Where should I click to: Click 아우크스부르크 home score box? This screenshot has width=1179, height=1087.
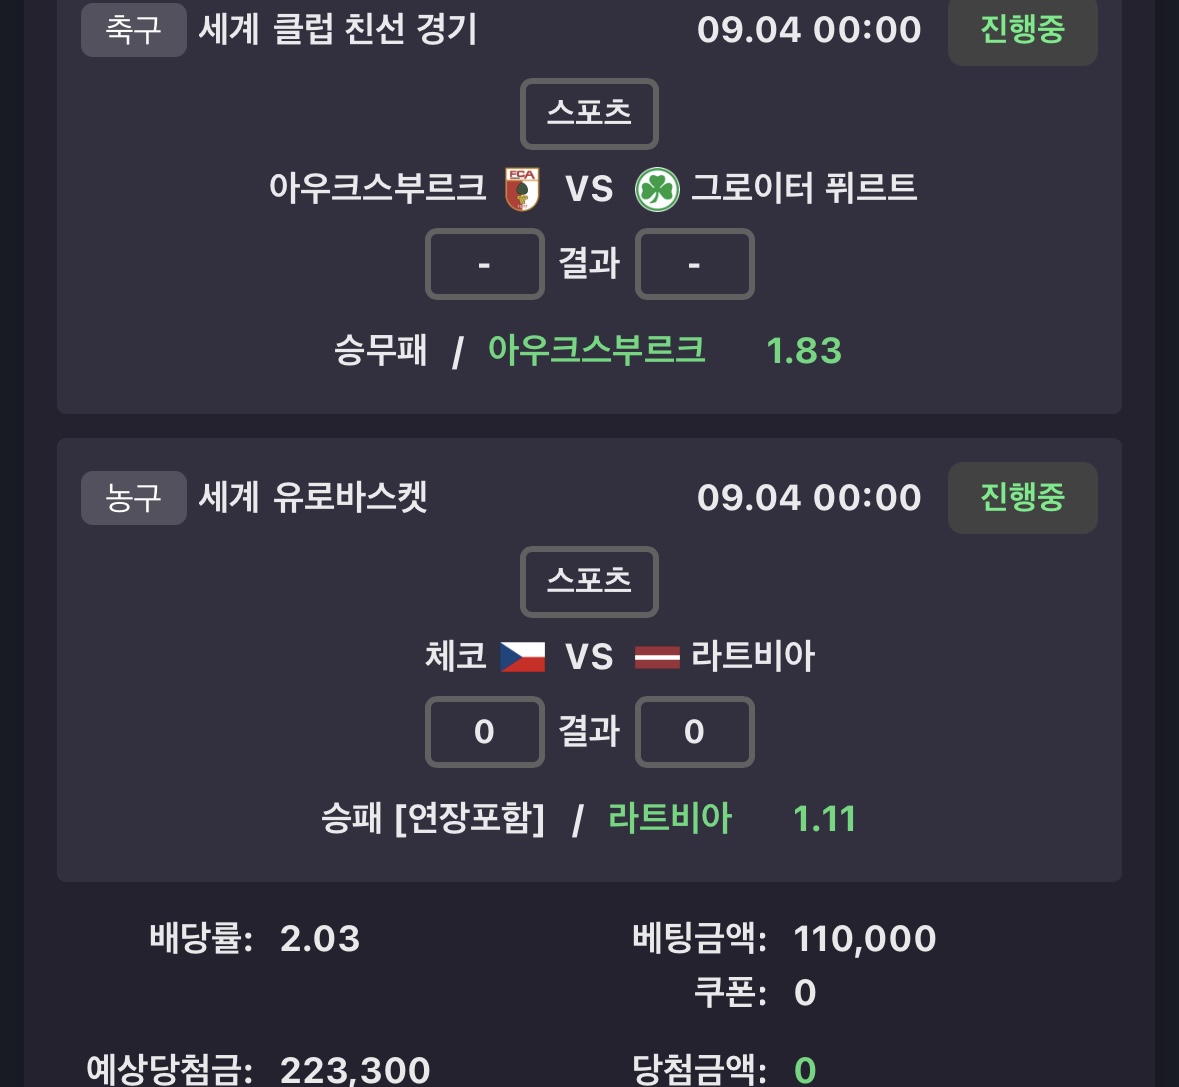click(x=484, y=264)
